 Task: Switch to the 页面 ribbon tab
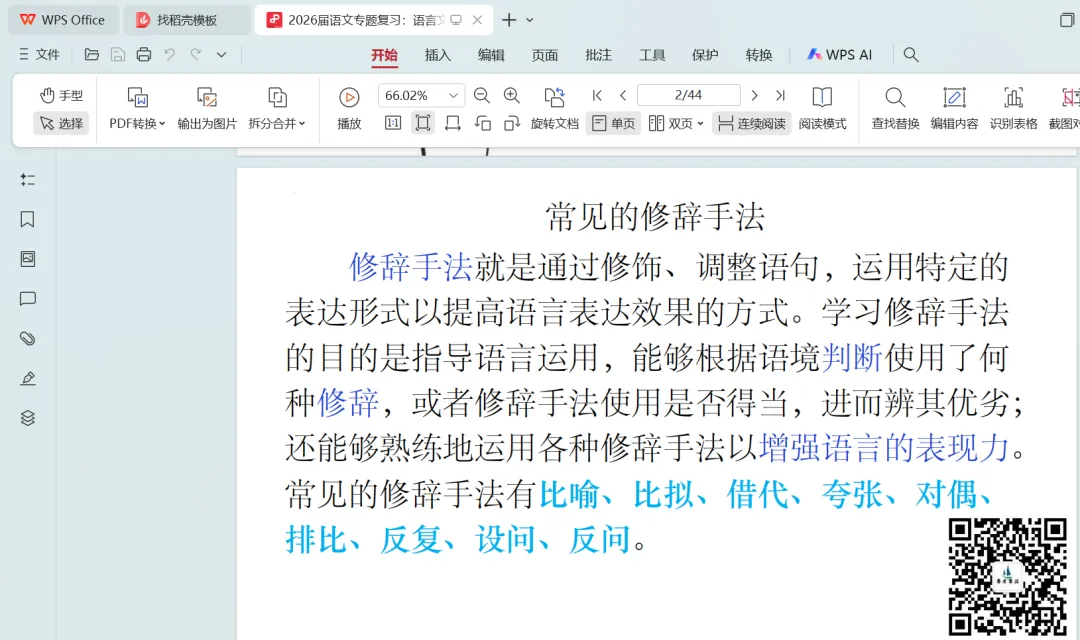[x=545, y=55]
